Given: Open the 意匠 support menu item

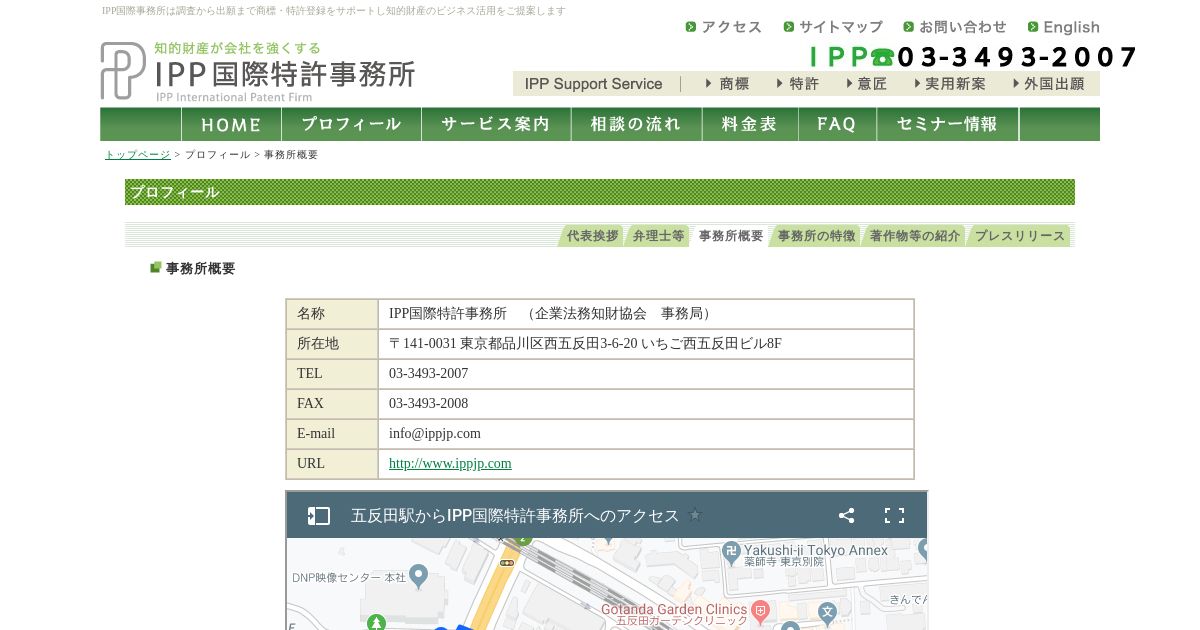Looking at the screenshot, I should [x=866, y=84].
